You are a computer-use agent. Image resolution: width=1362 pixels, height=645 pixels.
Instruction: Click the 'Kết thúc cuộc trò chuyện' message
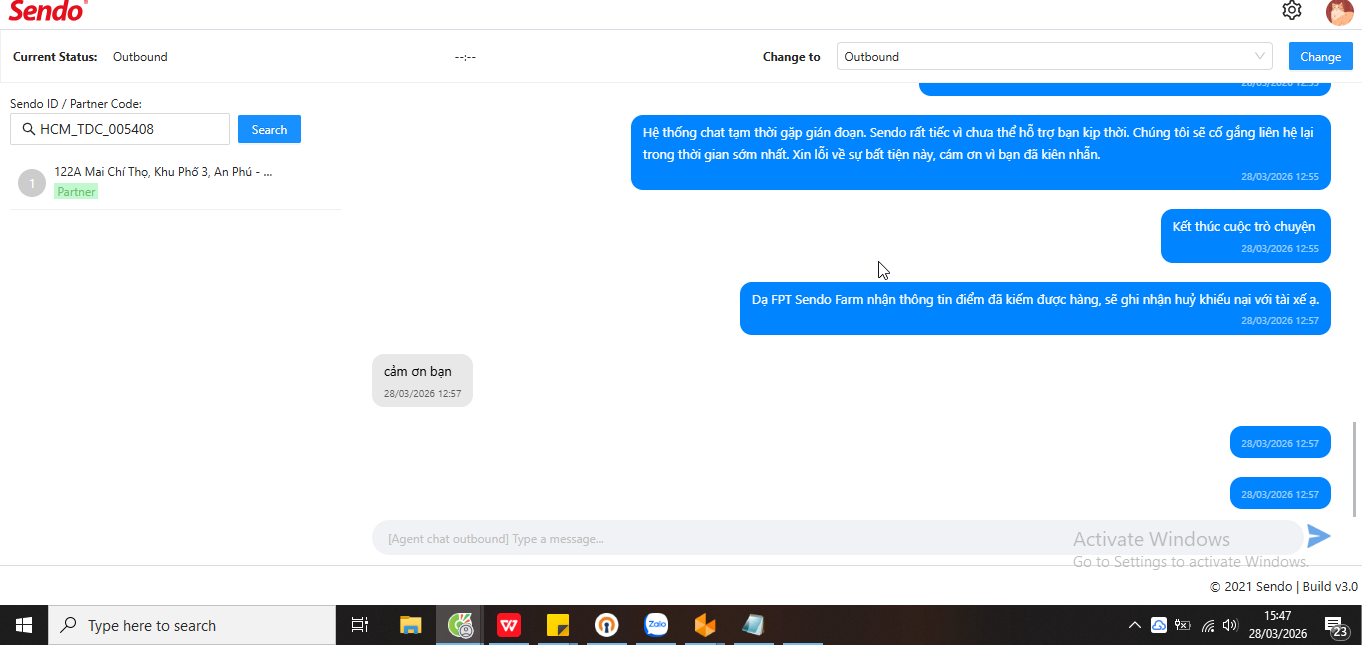(1245, 236)
